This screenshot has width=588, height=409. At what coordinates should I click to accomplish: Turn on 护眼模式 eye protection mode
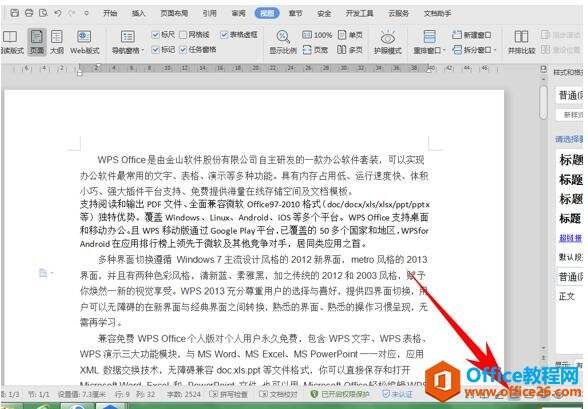(387, 42)
